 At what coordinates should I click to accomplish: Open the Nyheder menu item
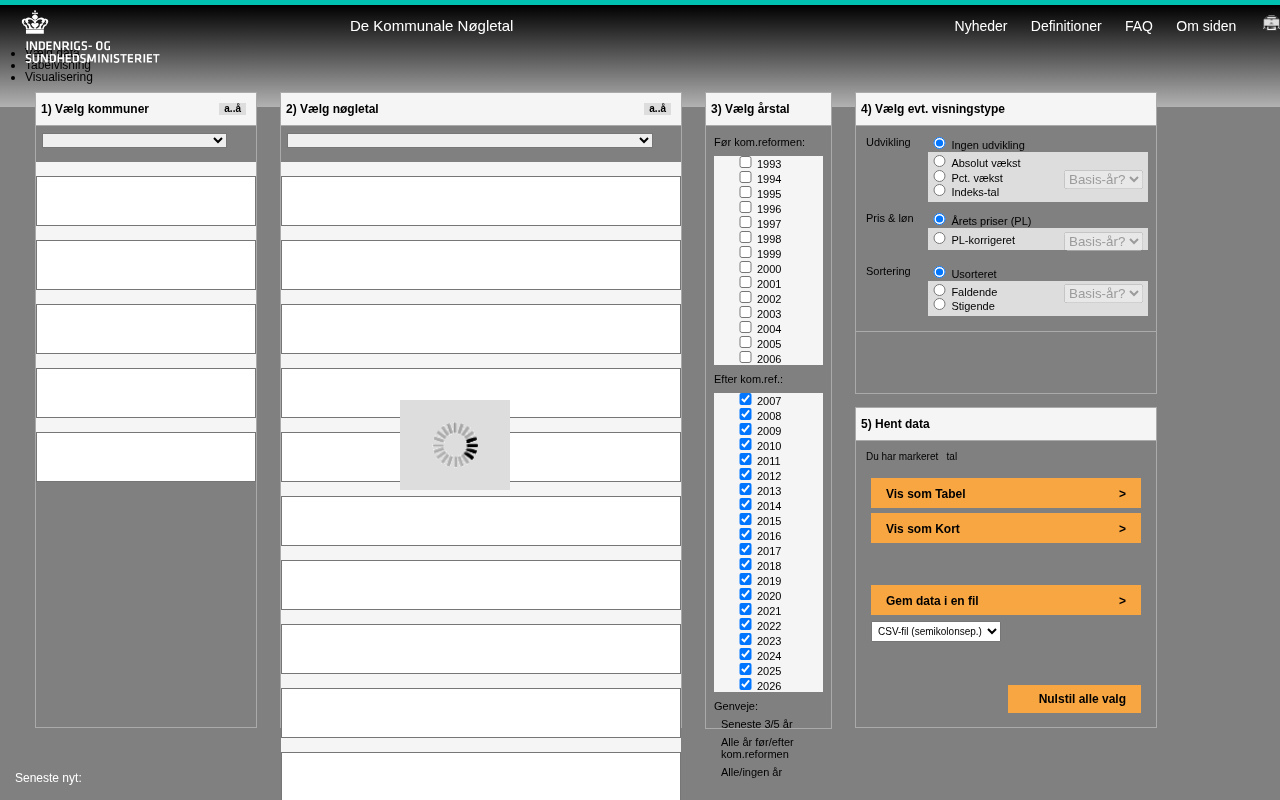pos(980,26)
